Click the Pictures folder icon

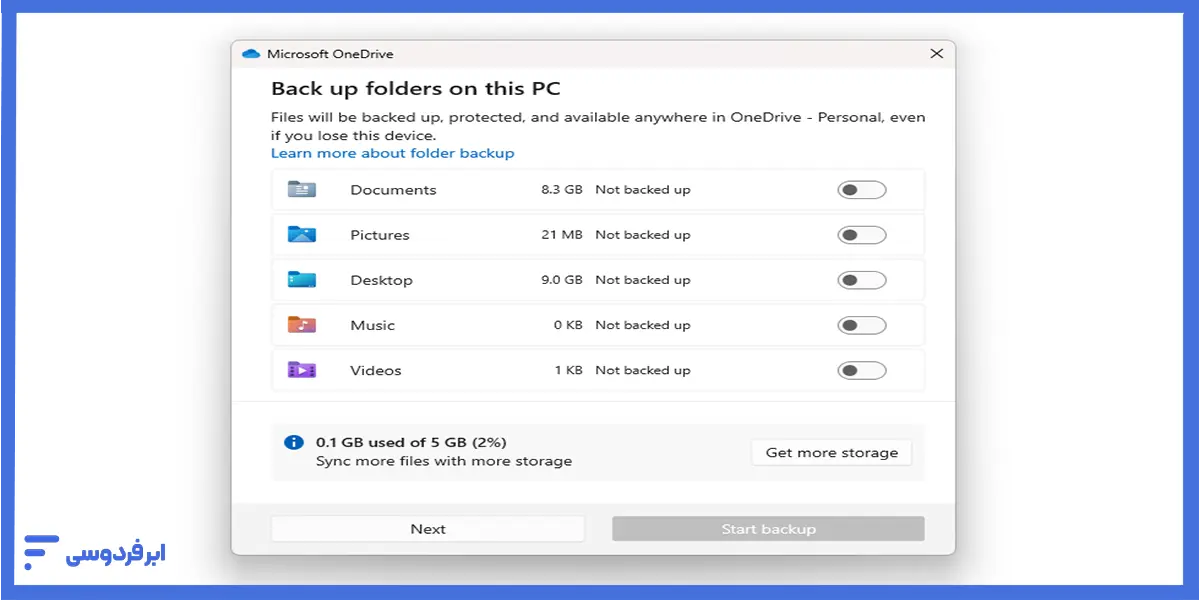302,234
